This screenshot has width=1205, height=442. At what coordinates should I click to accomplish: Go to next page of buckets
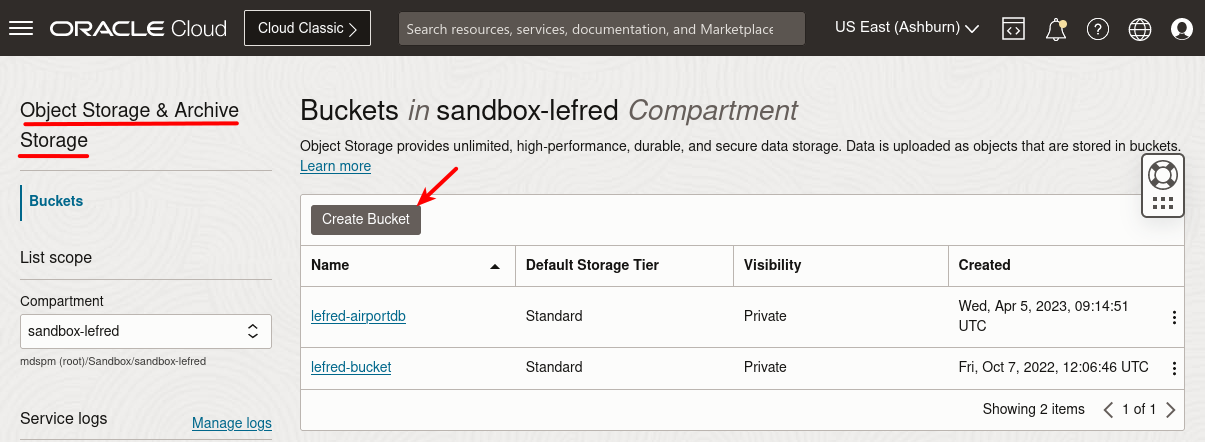pos(1171,409)
